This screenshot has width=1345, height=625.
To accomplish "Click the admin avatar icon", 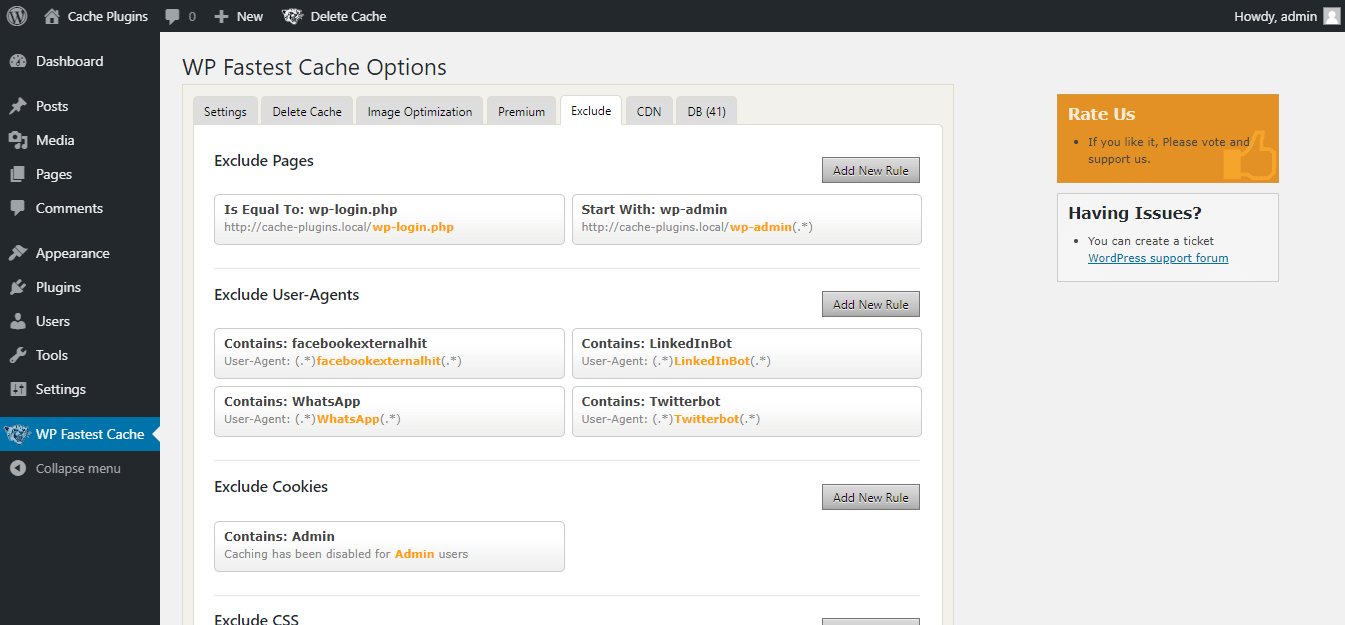I will 1331,16.
